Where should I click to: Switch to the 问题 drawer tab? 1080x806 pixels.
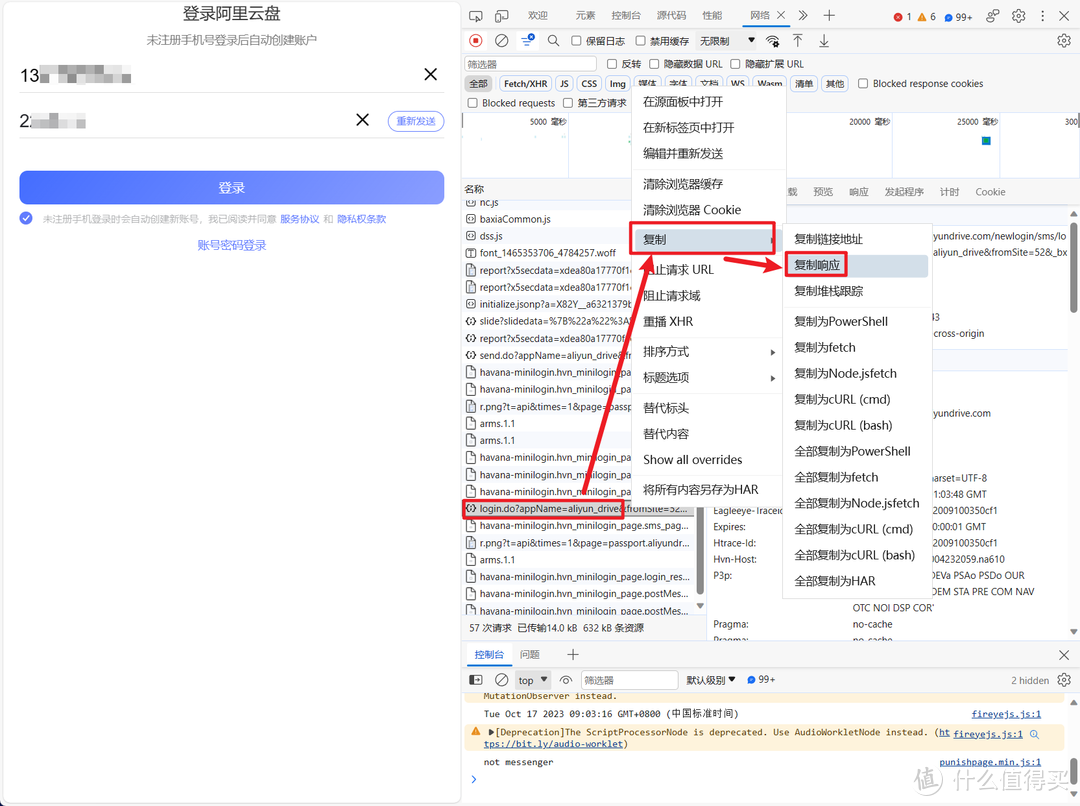pos(530,654)
